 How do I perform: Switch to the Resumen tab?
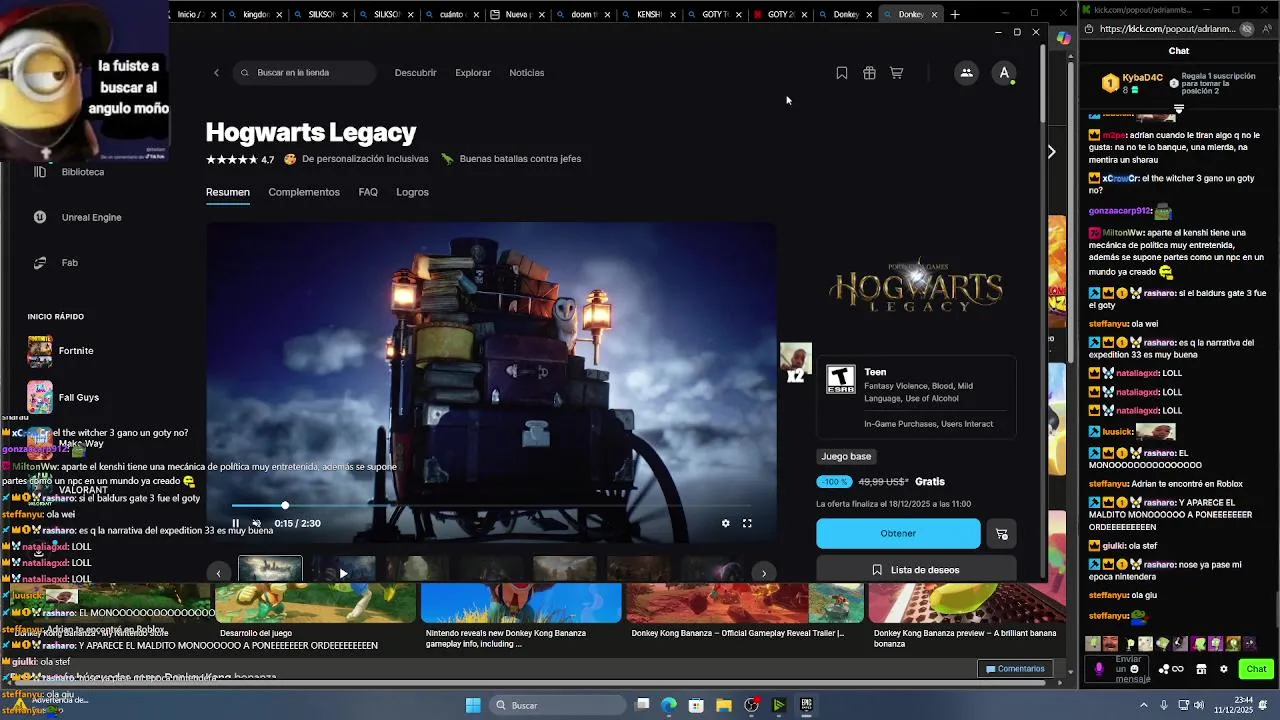pos(228,192)
